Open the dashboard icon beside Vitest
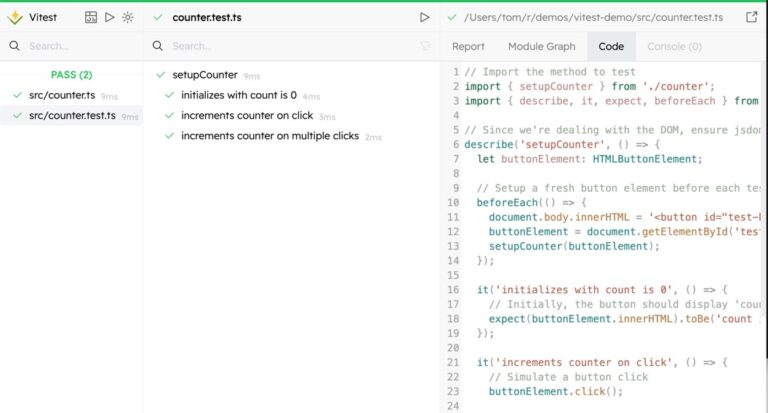This screenshot has height=413, width=768. pos(92,18)
